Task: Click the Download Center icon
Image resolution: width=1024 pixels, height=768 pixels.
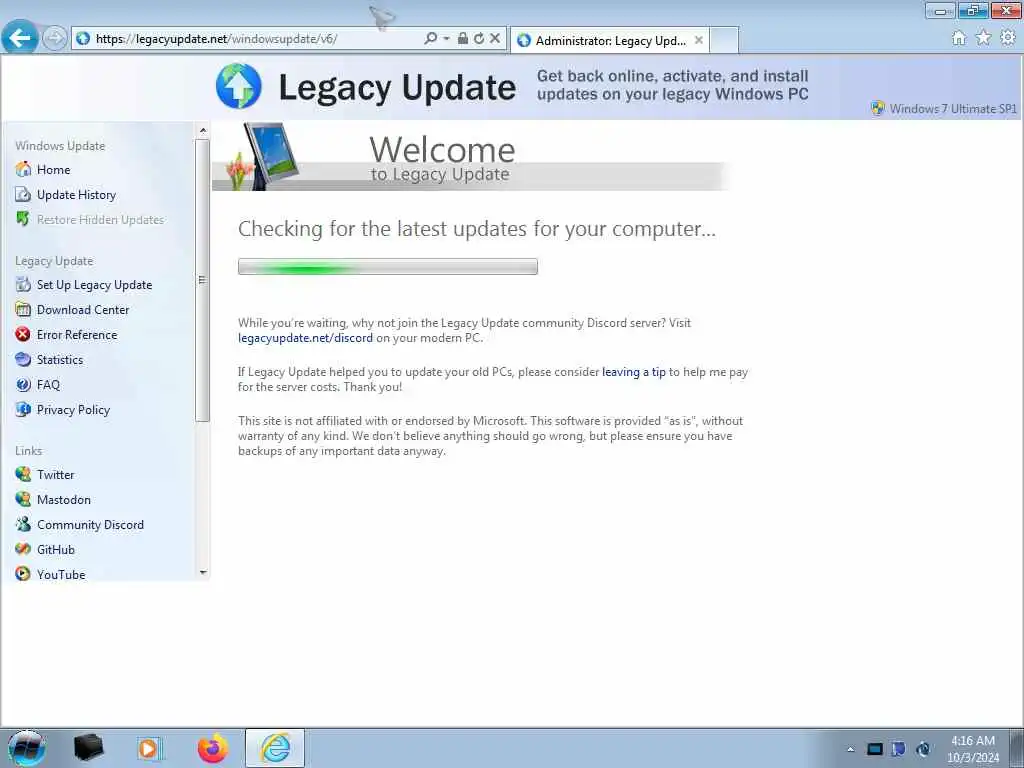Action: click(x=23, y=309)
